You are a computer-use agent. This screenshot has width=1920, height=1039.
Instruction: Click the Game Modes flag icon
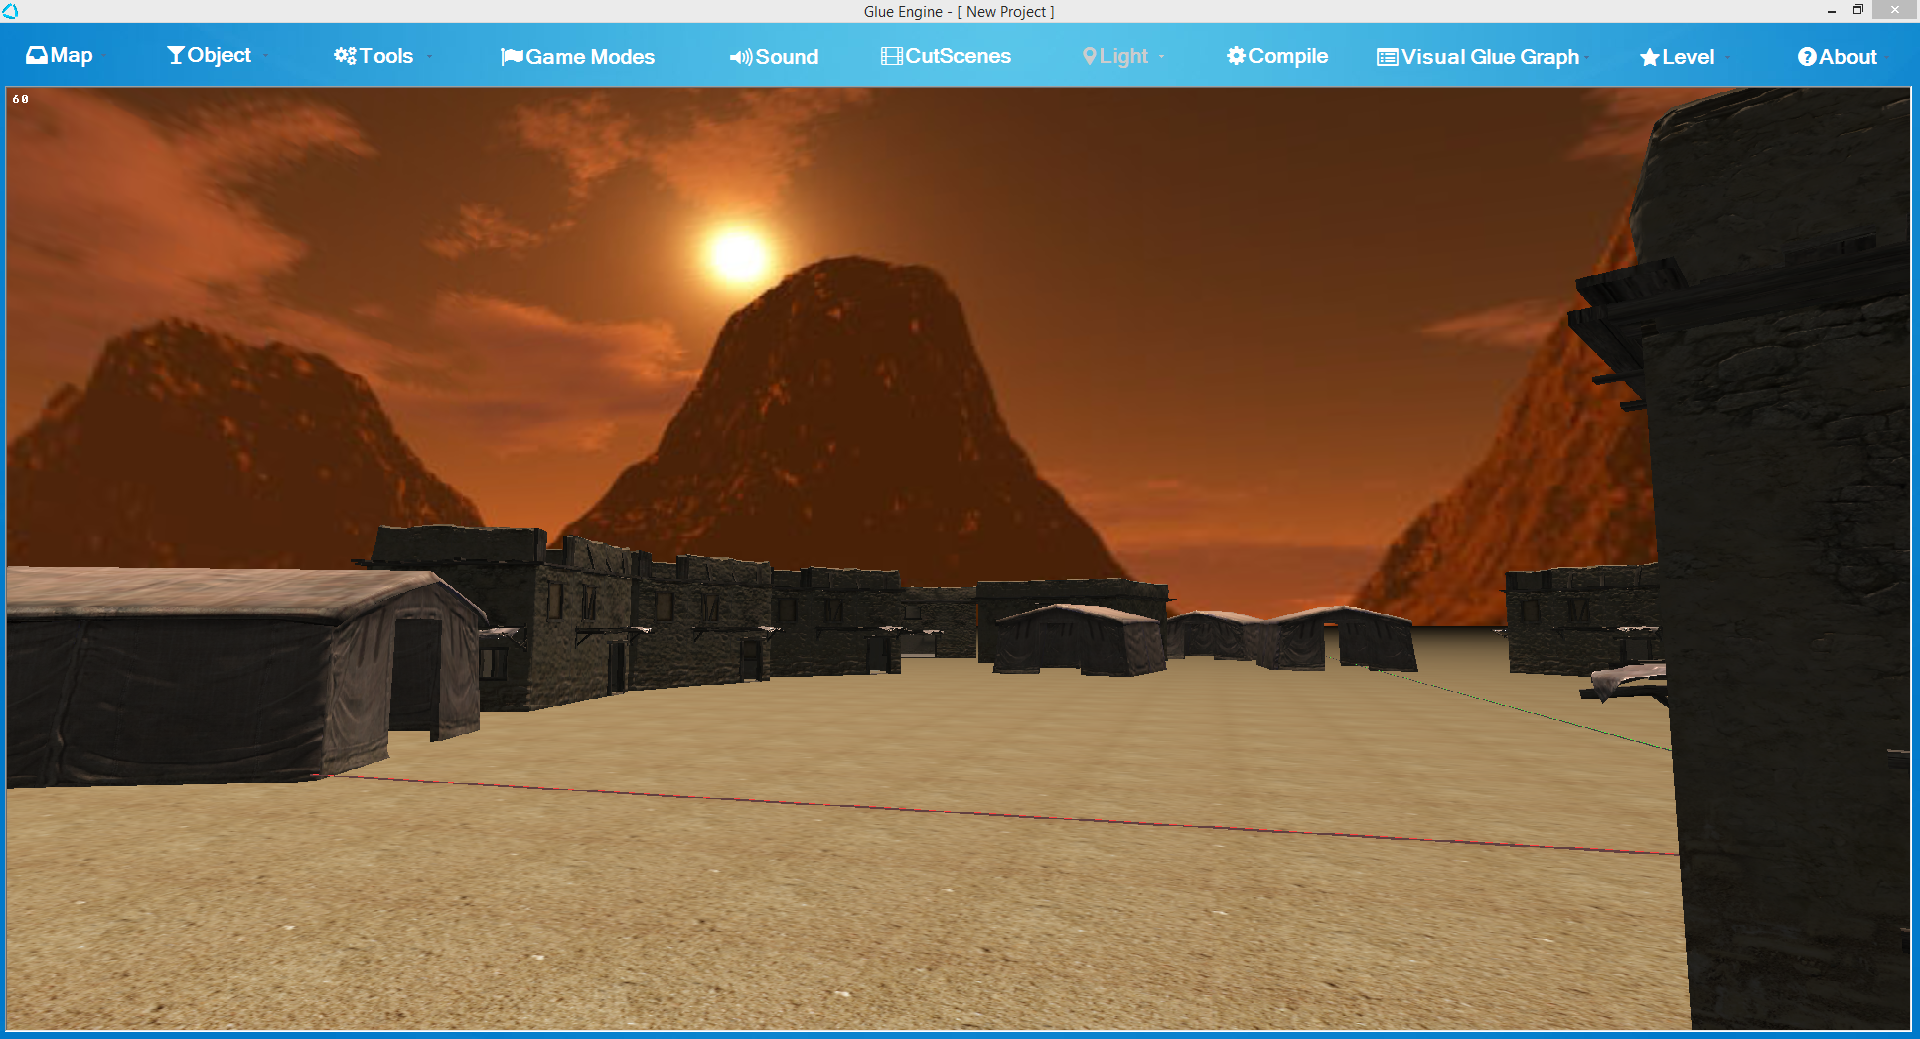point(511,57)
